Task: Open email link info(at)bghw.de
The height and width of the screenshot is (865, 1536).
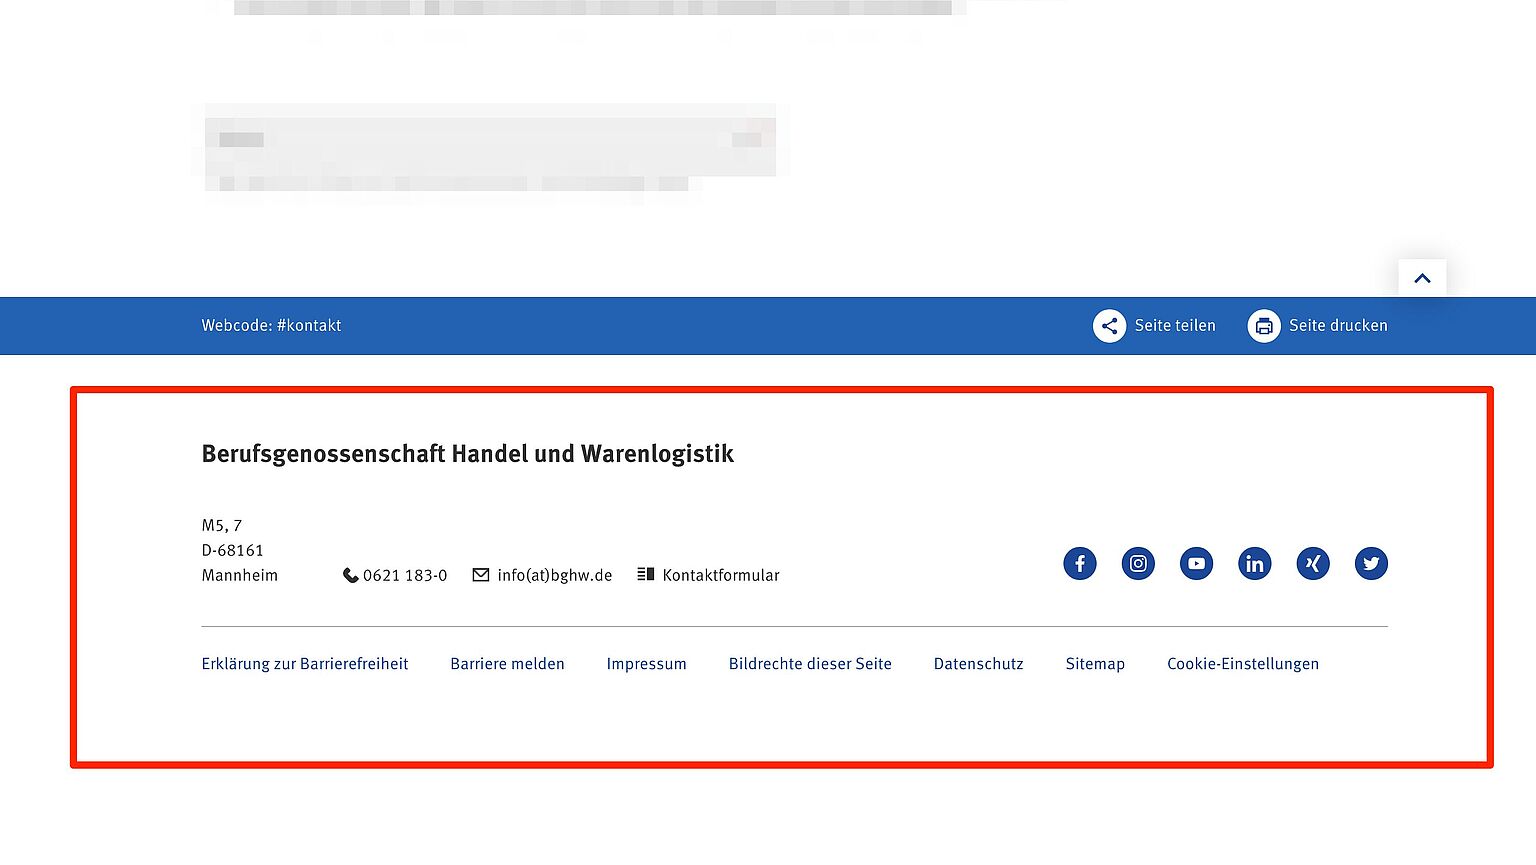Action: coord(555,575)
